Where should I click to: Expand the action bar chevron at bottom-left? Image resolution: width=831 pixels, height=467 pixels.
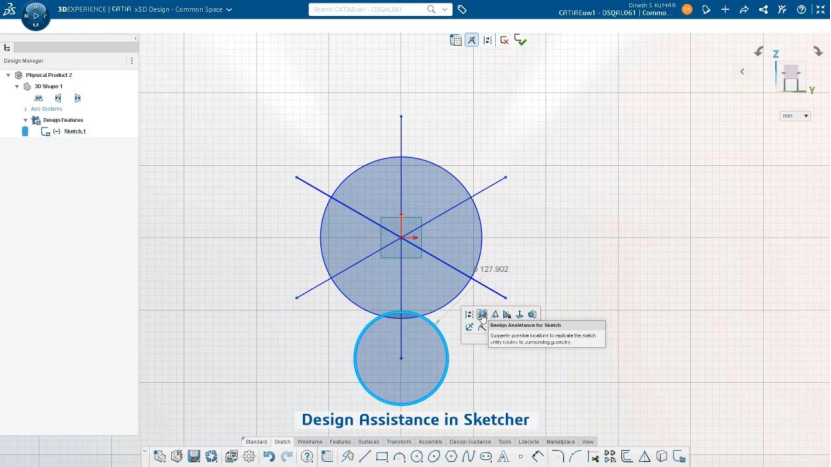pos(144,451)
